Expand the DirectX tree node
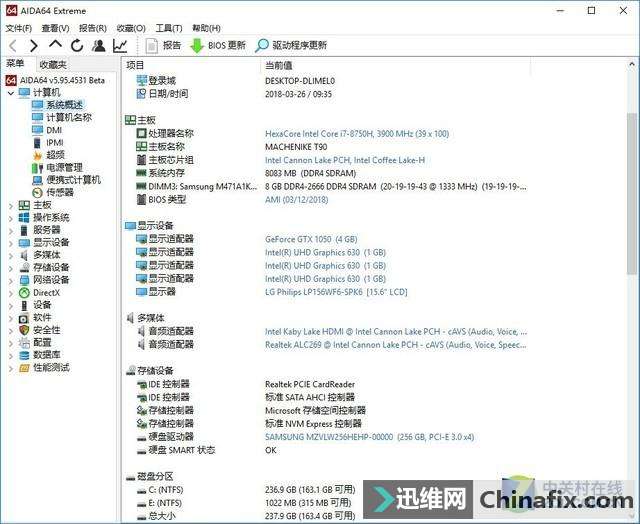Screen dimensions: 640x524 pos(11,294)
